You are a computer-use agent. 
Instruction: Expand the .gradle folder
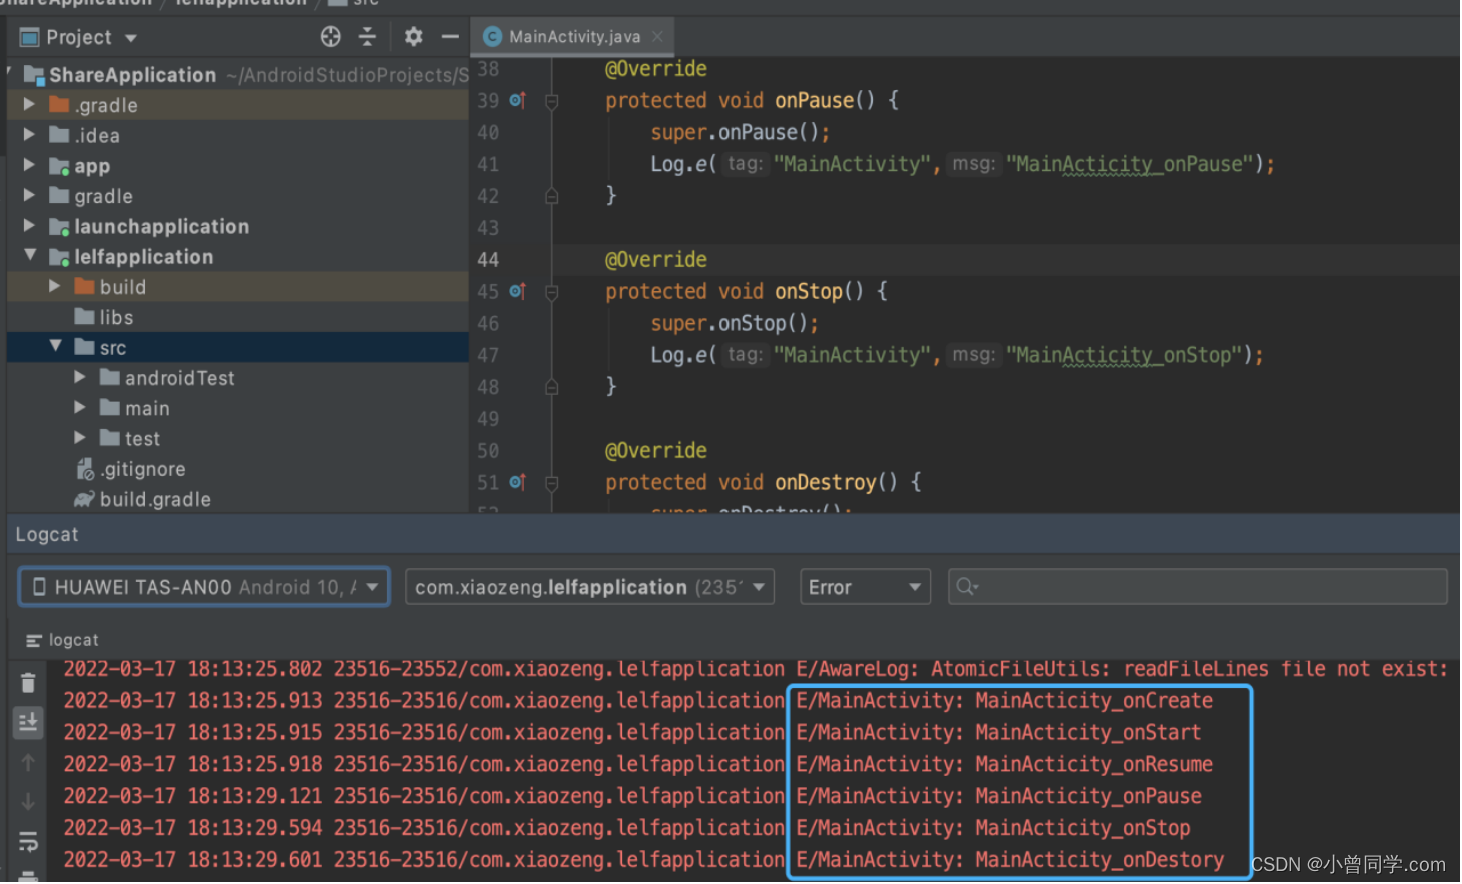tap(29, 104)
